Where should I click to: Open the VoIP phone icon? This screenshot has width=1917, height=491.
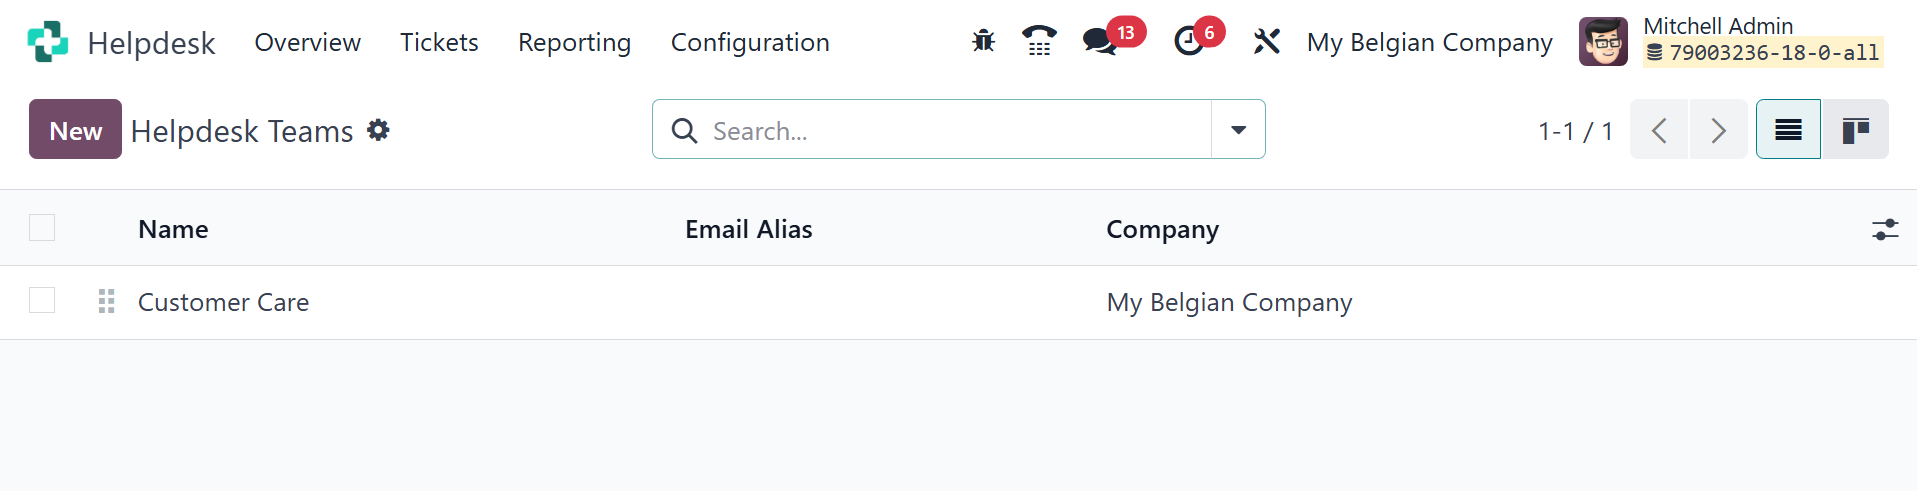click(x=1039, y=41)
